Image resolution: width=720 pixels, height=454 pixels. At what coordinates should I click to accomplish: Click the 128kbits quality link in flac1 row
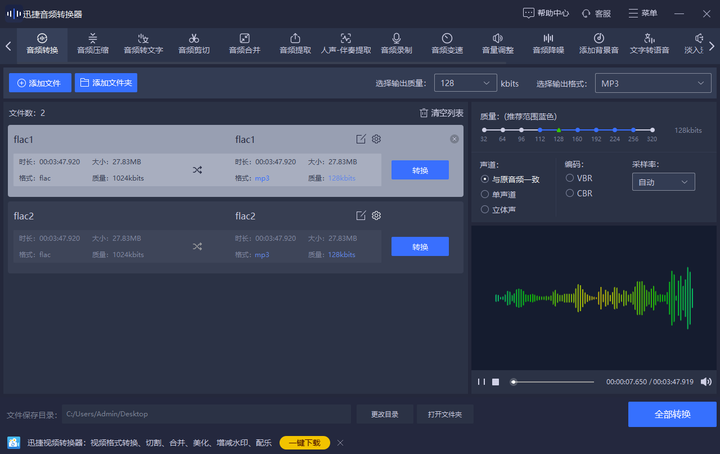point(342,178)
